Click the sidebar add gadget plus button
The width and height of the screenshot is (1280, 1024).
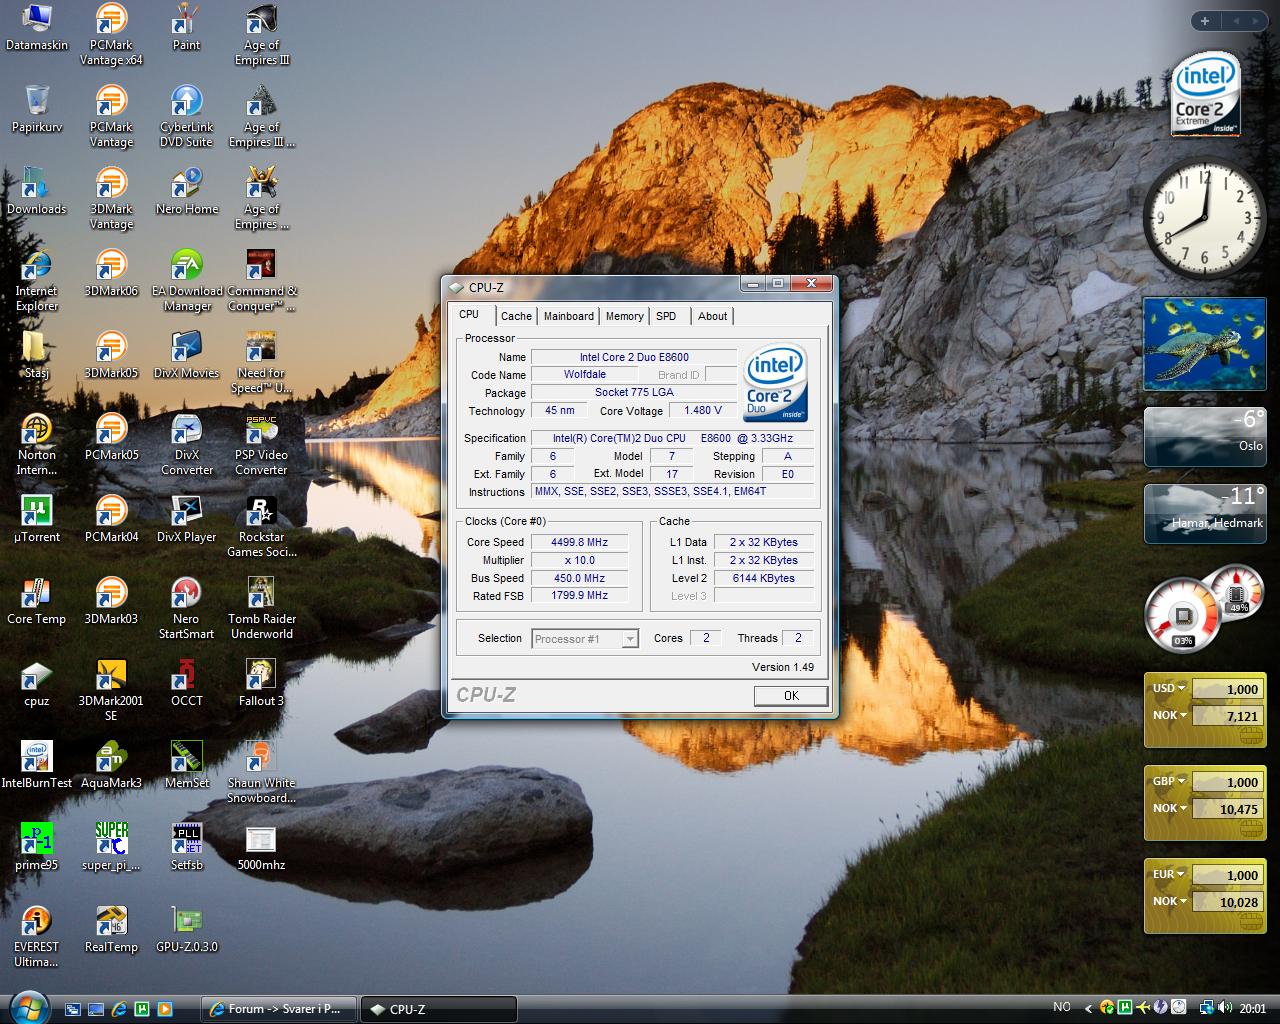click(x=1205, y=20)
